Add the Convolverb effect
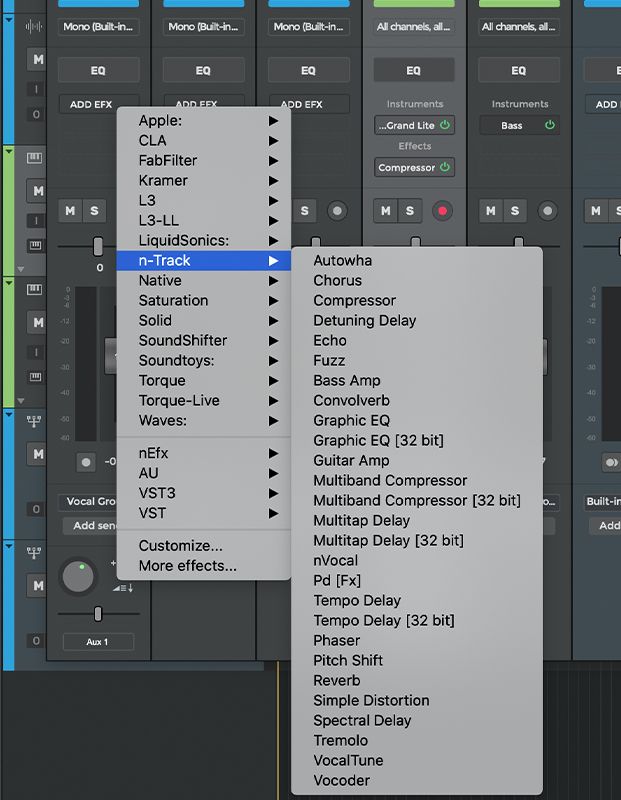This screenshot has width=621, height=800. pos(416,401)
